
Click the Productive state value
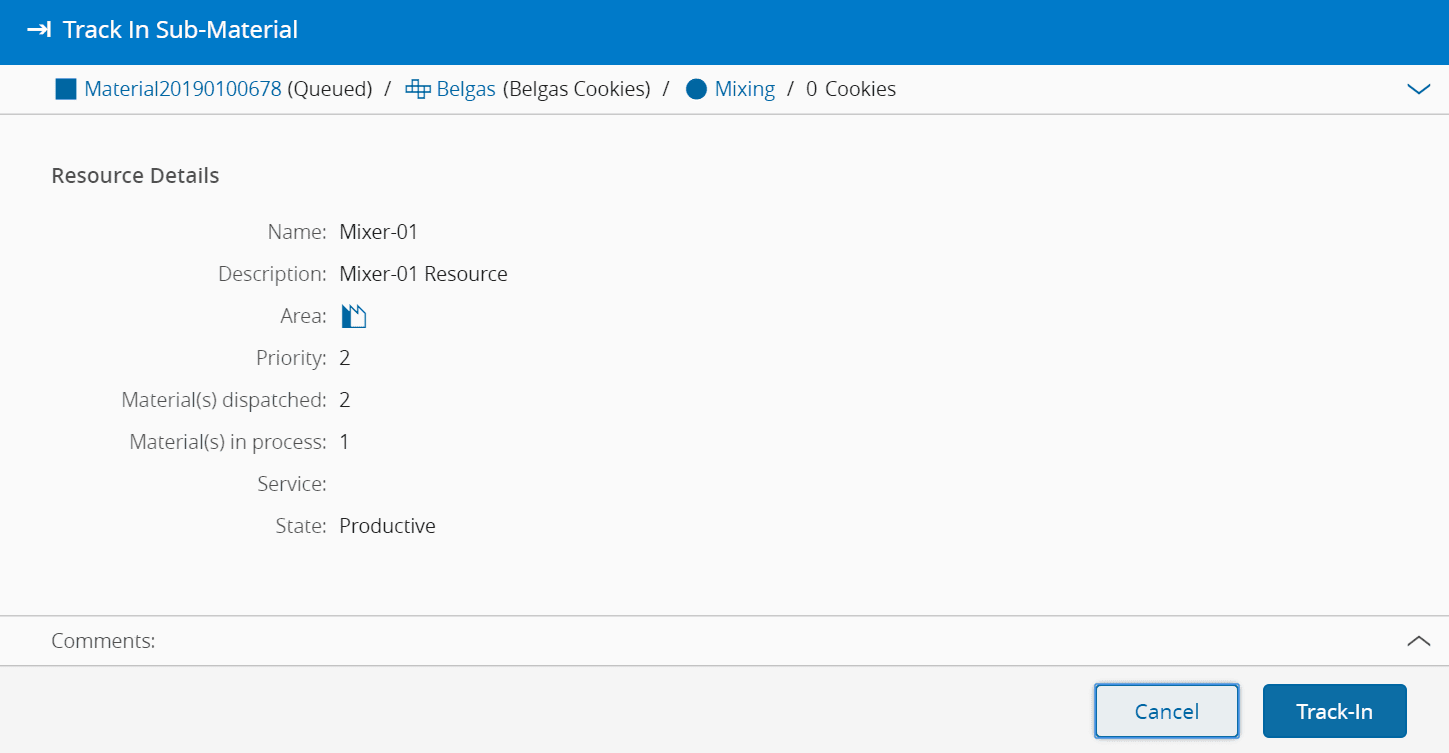[x=387, y=526]
